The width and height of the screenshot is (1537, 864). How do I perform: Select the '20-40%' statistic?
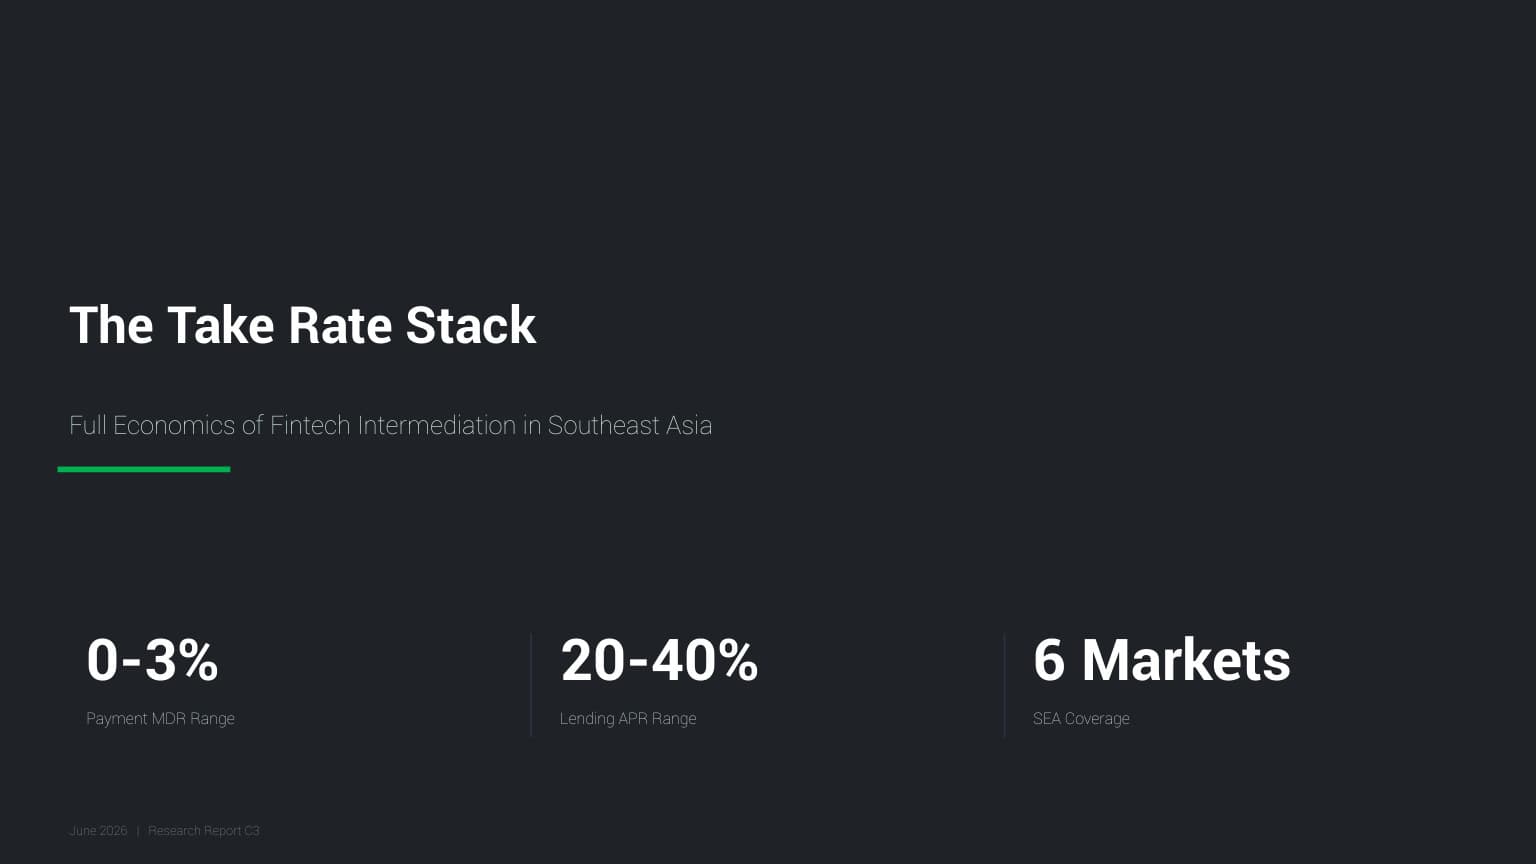[659, 660]
